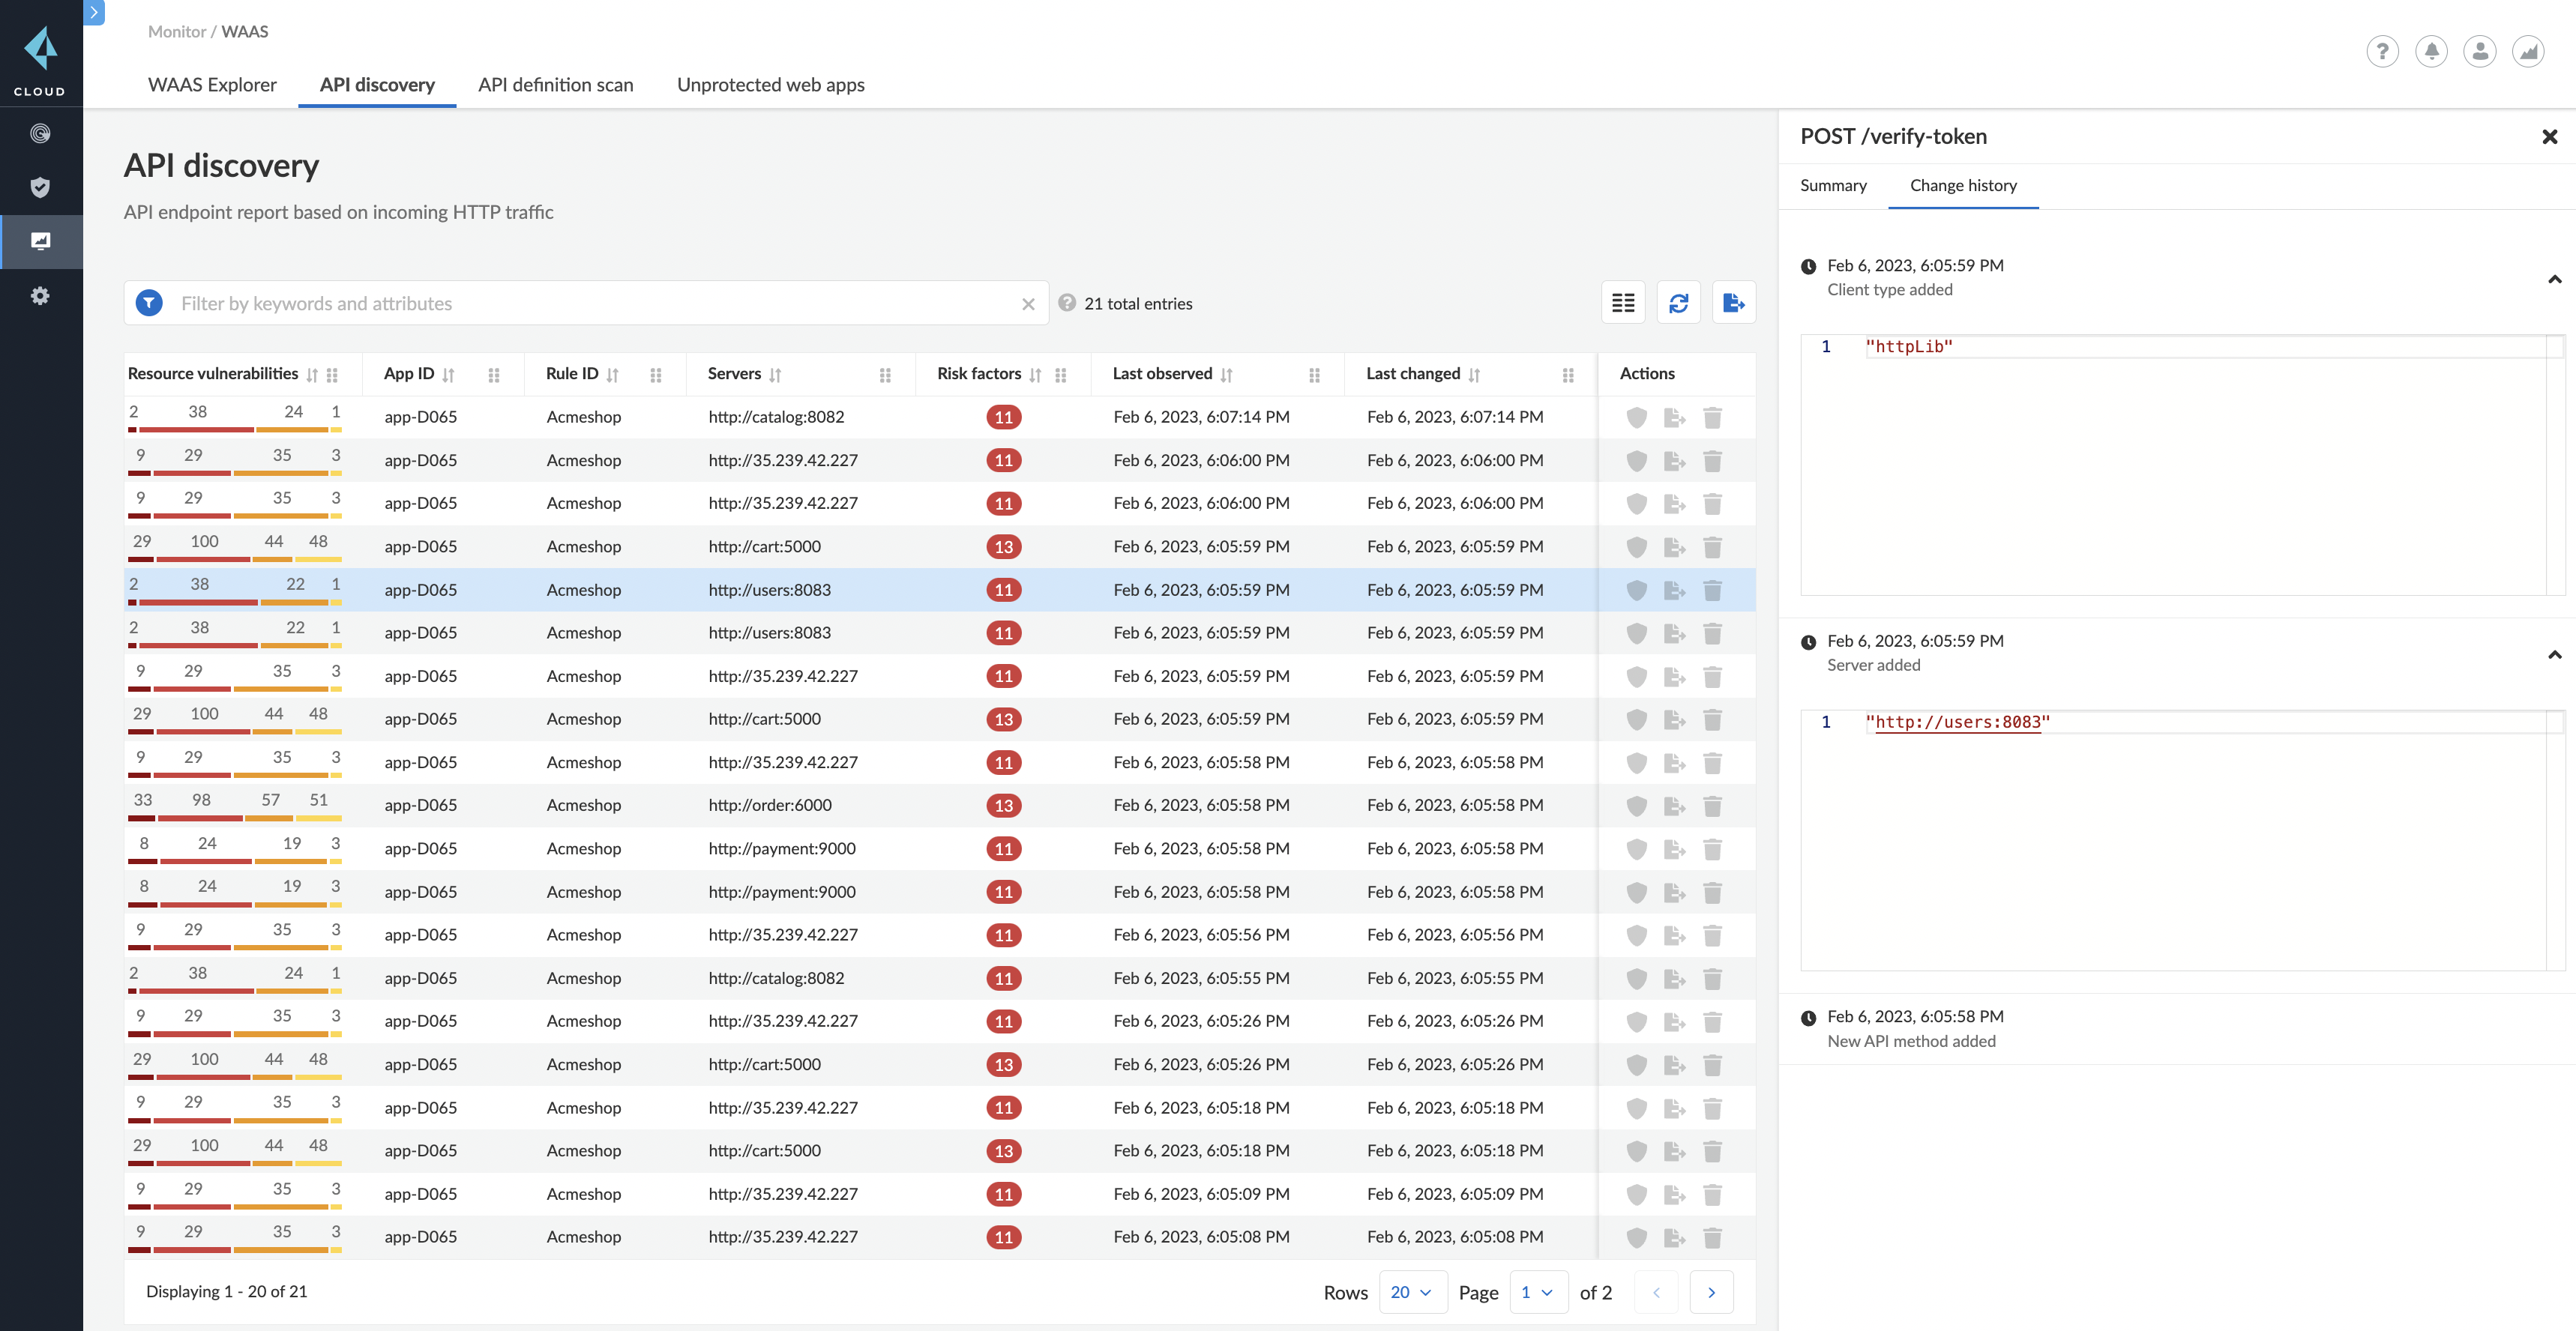Sort by Last changed column
Image resolution: width=2576 pixels, height=1331 pixels.
click(1474, 375)
